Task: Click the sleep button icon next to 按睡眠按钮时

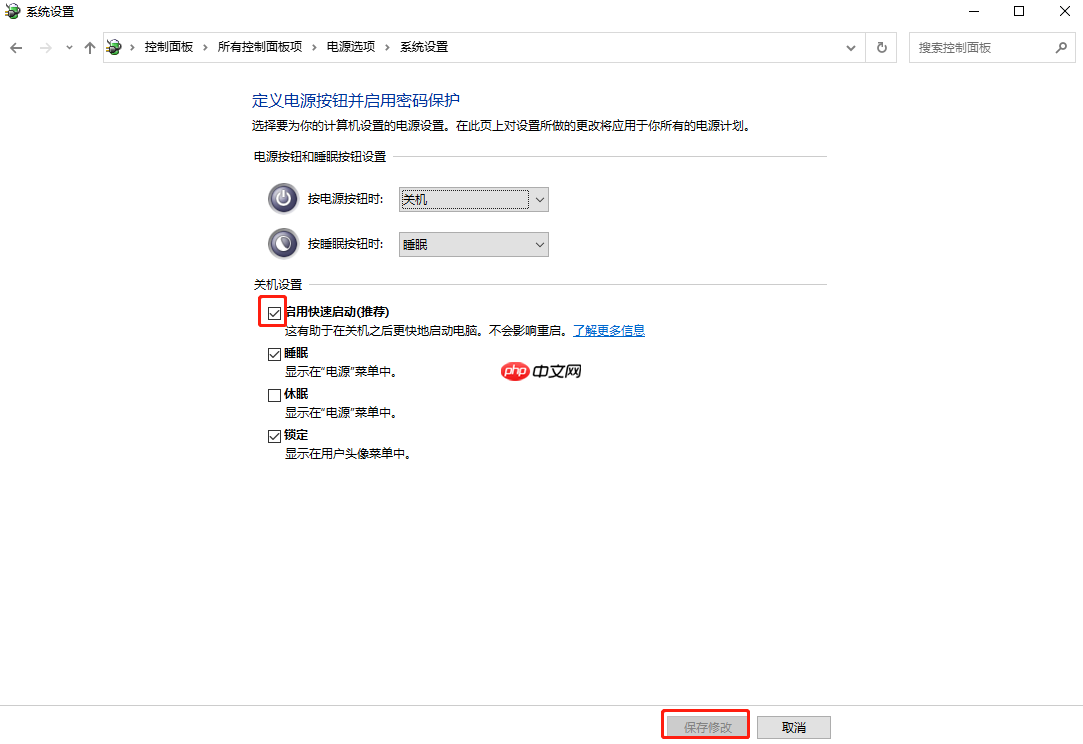Action: tap(283, 243)
